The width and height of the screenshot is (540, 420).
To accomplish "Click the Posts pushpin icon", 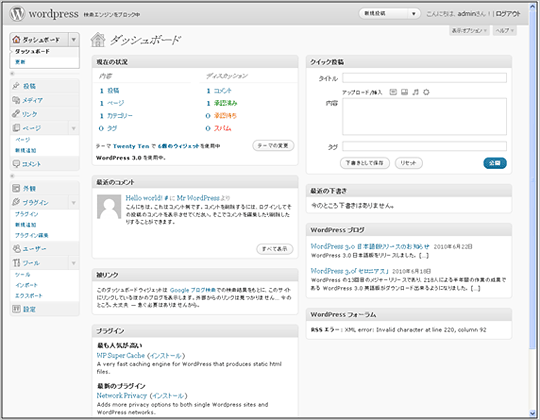I will pyautogui.click(x=16, y=86).
